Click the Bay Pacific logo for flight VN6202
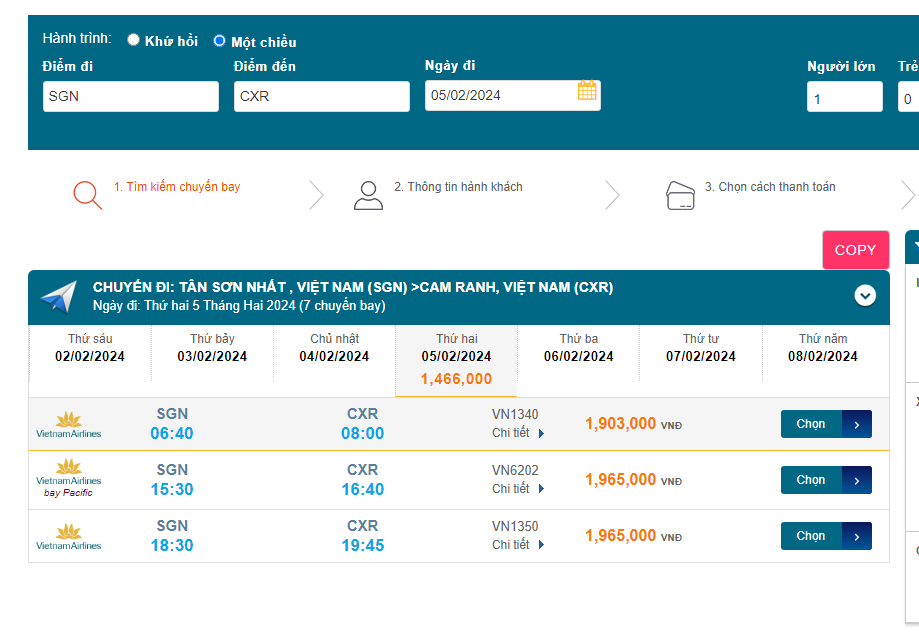Image resolution: width=919 pixels, height=635 pixels. pos(69,479)
